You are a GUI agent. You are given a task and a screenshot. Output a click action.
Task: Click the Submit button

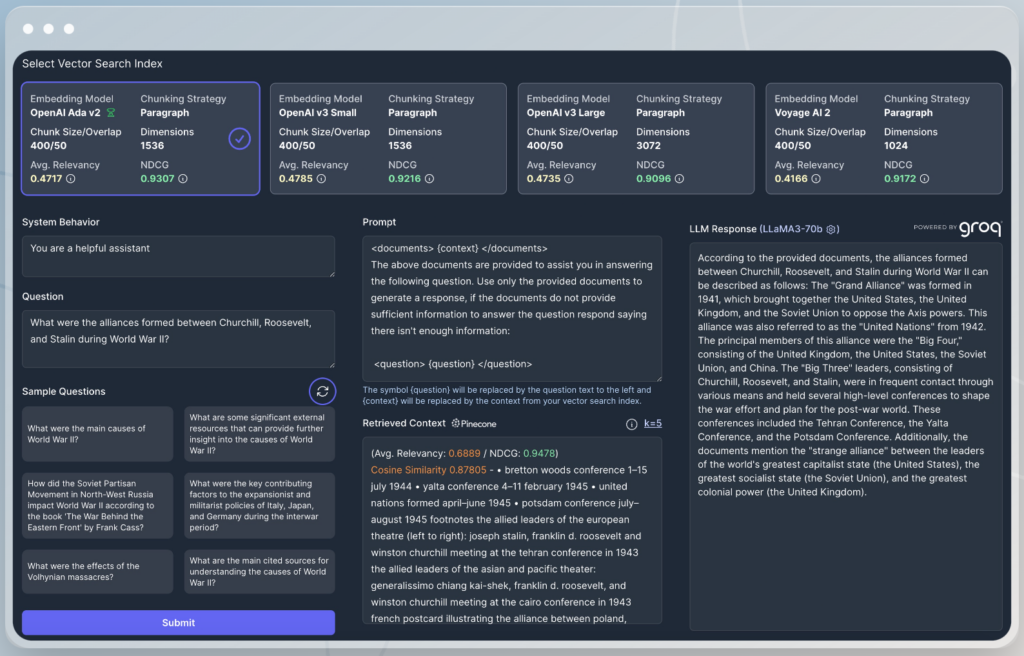[x=178, y=623]
